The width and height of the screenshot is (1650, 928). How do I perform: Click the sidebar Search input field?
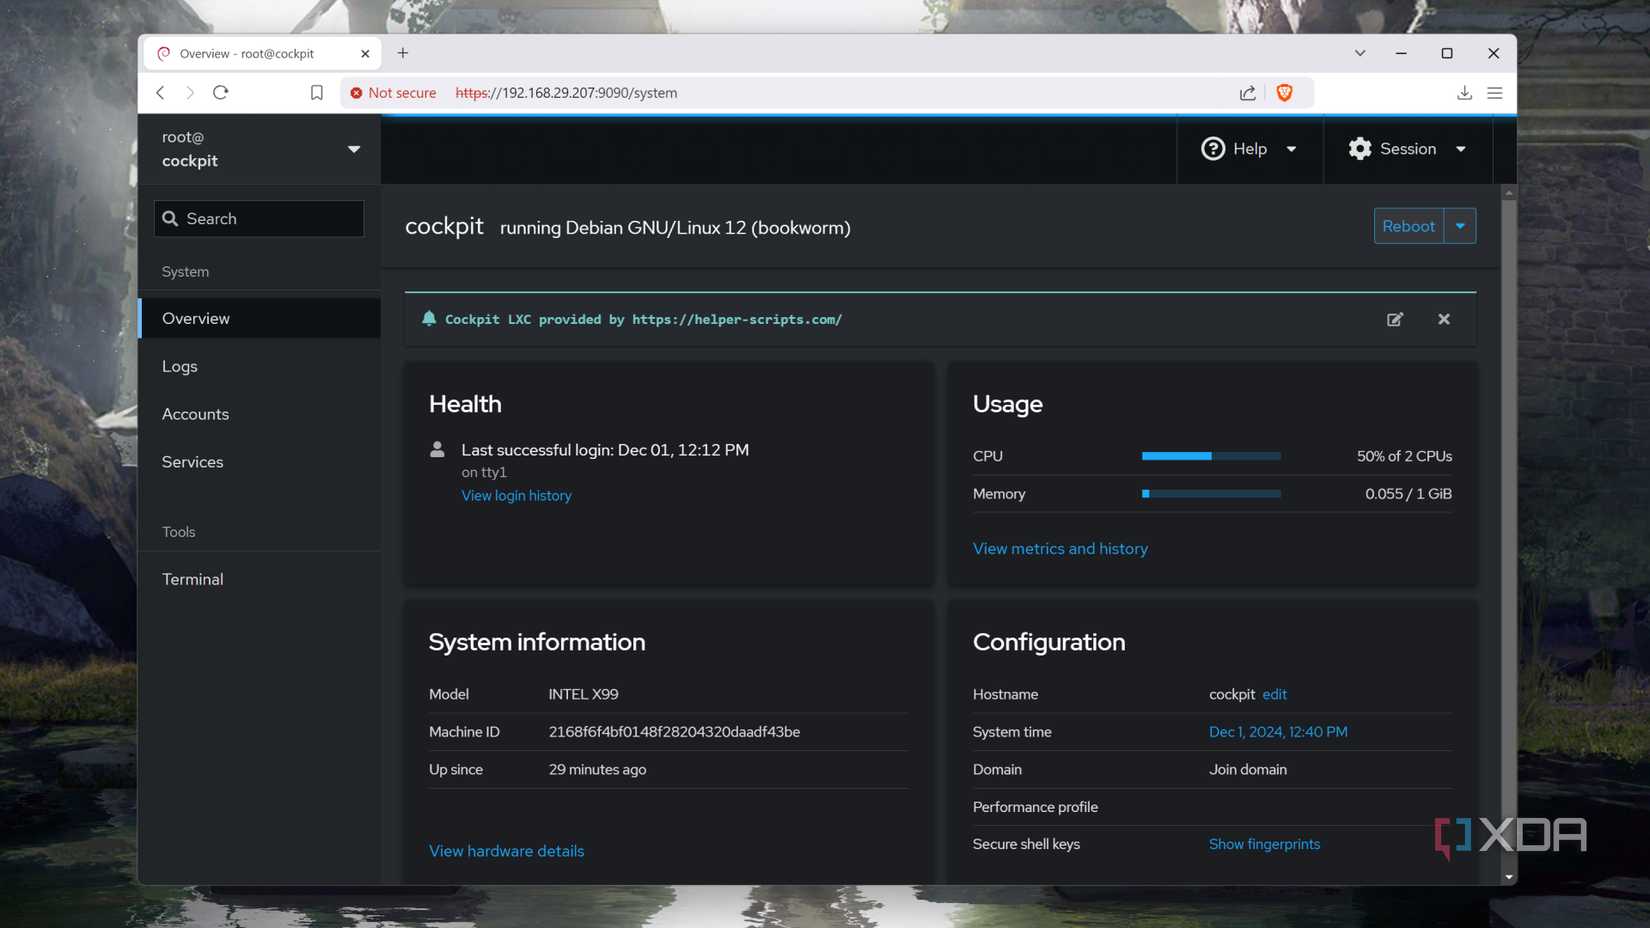260,218
